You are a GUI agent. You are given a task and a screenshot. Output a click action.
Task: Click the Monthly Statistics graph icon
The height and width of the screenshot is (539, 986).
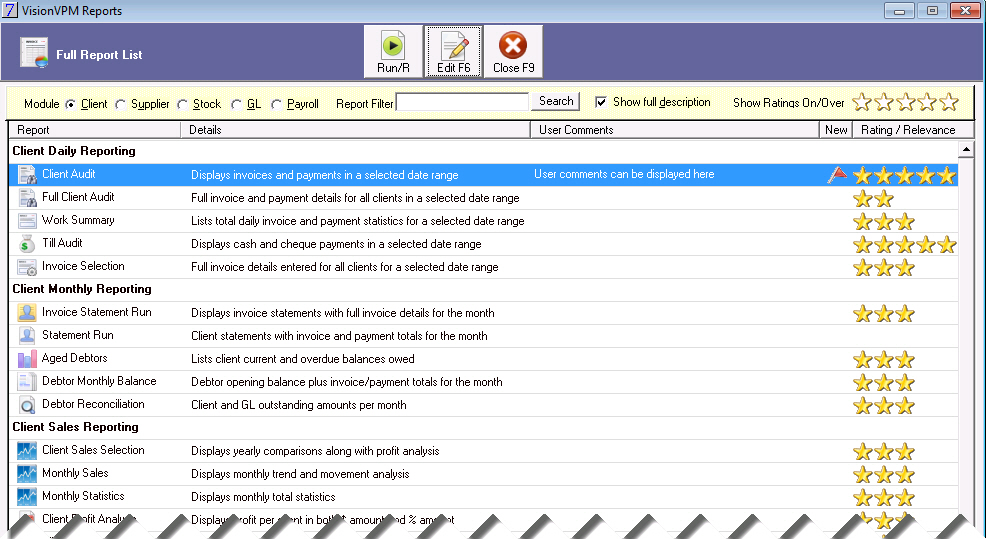pos(27,497)
